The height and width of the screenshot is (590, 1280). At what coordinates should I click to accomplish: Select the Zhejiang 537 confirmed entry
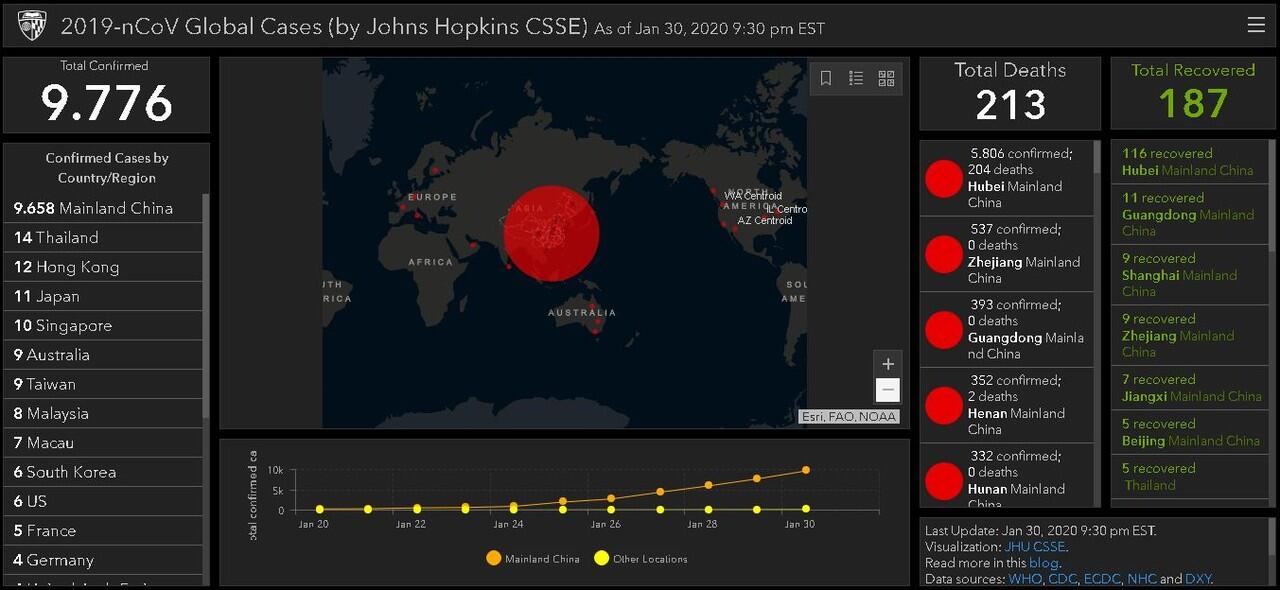pos(1006,254)
